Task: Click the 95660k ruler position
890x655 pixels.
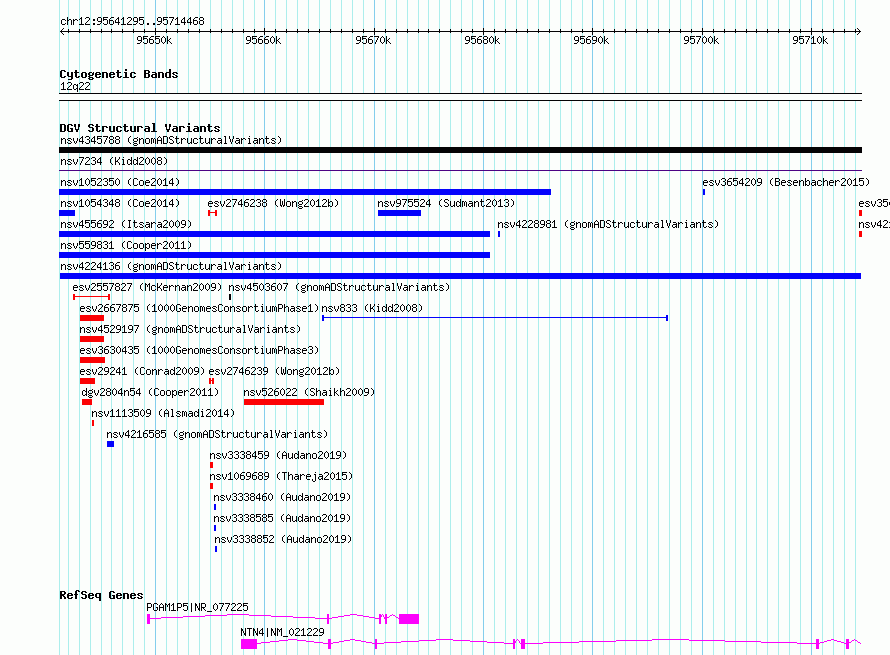Action: tap(263, 40)
